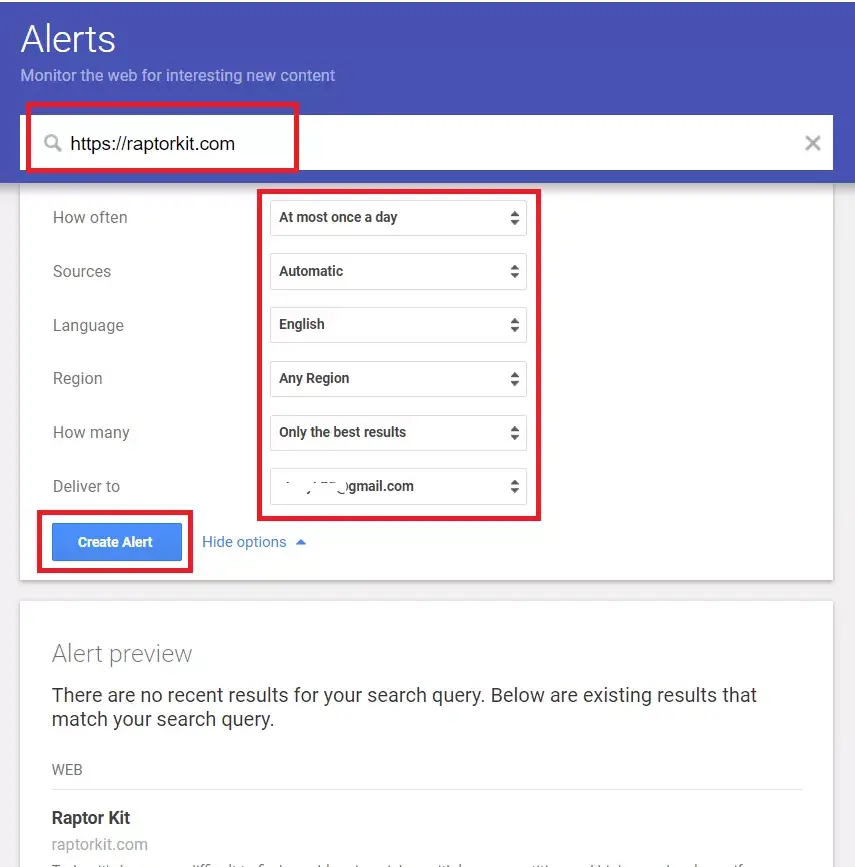Select the 'How often' label

click(x=90, y=217)
